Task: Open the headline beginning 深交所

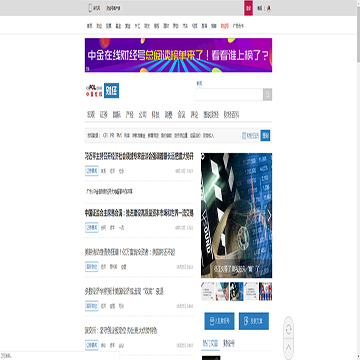Action: [121, 331]
